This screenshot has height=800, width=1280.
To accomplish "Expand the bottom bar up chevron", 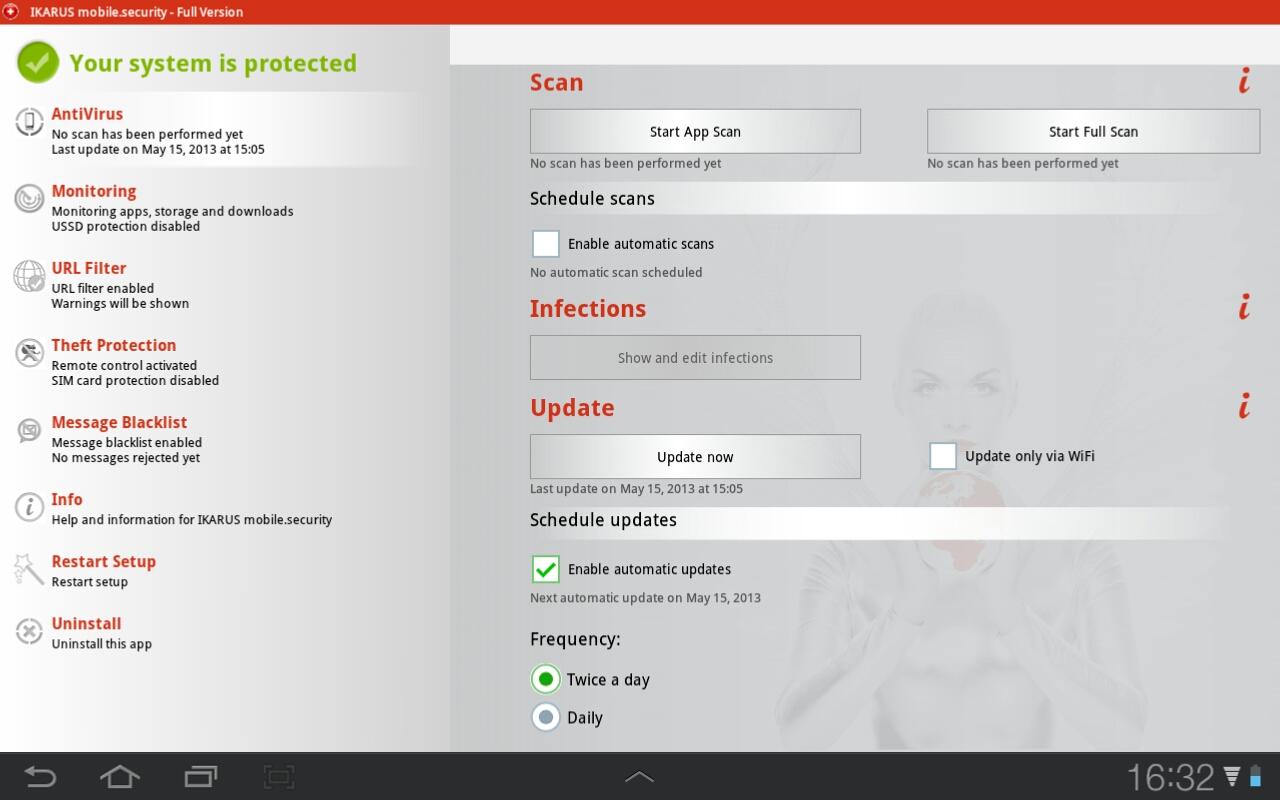I will pos(640,776).
